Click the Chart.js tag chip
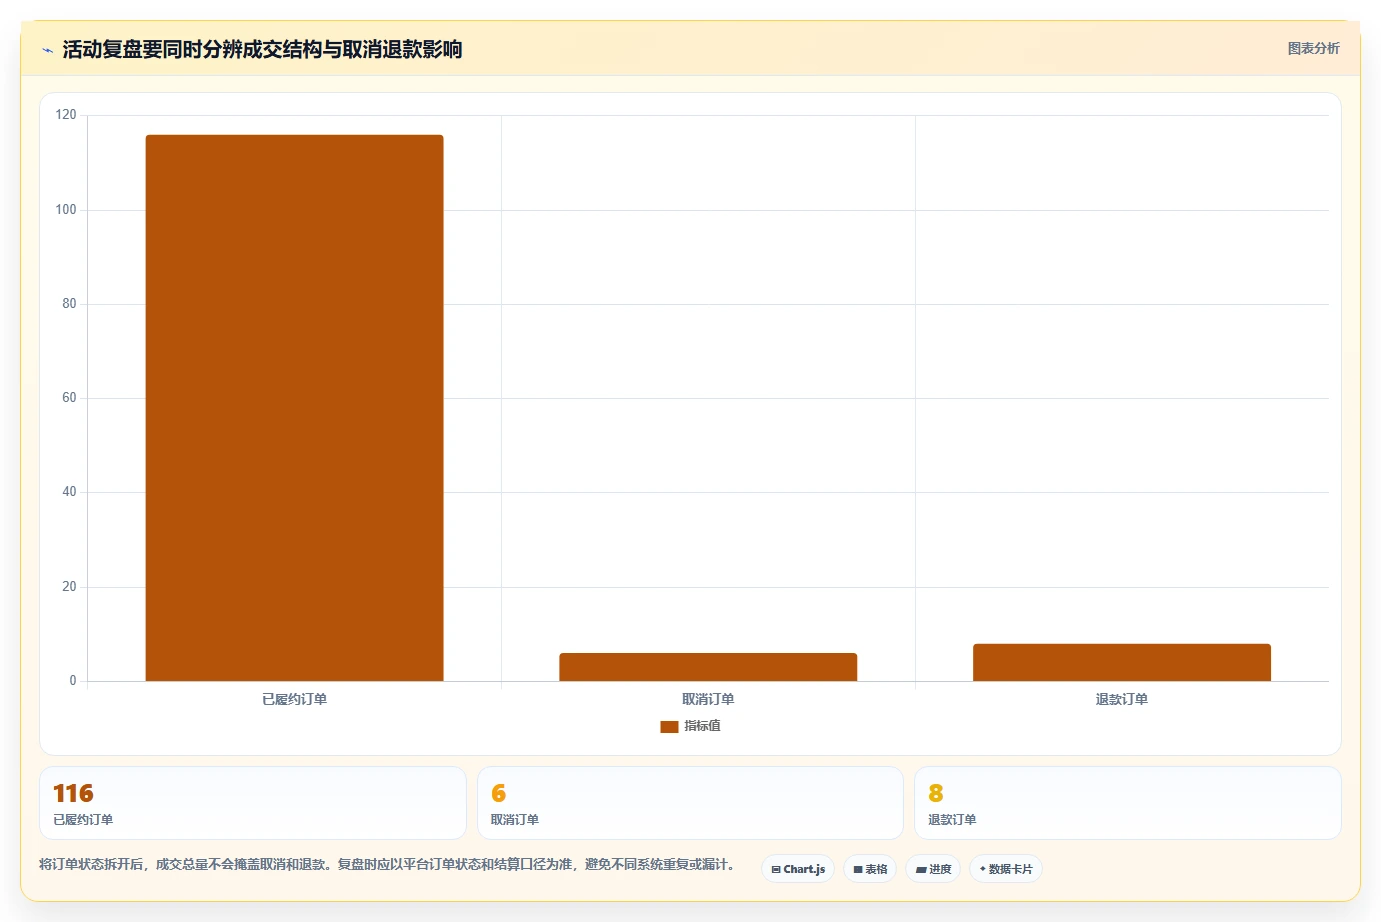1381x922 pixels. click(798, 869)
